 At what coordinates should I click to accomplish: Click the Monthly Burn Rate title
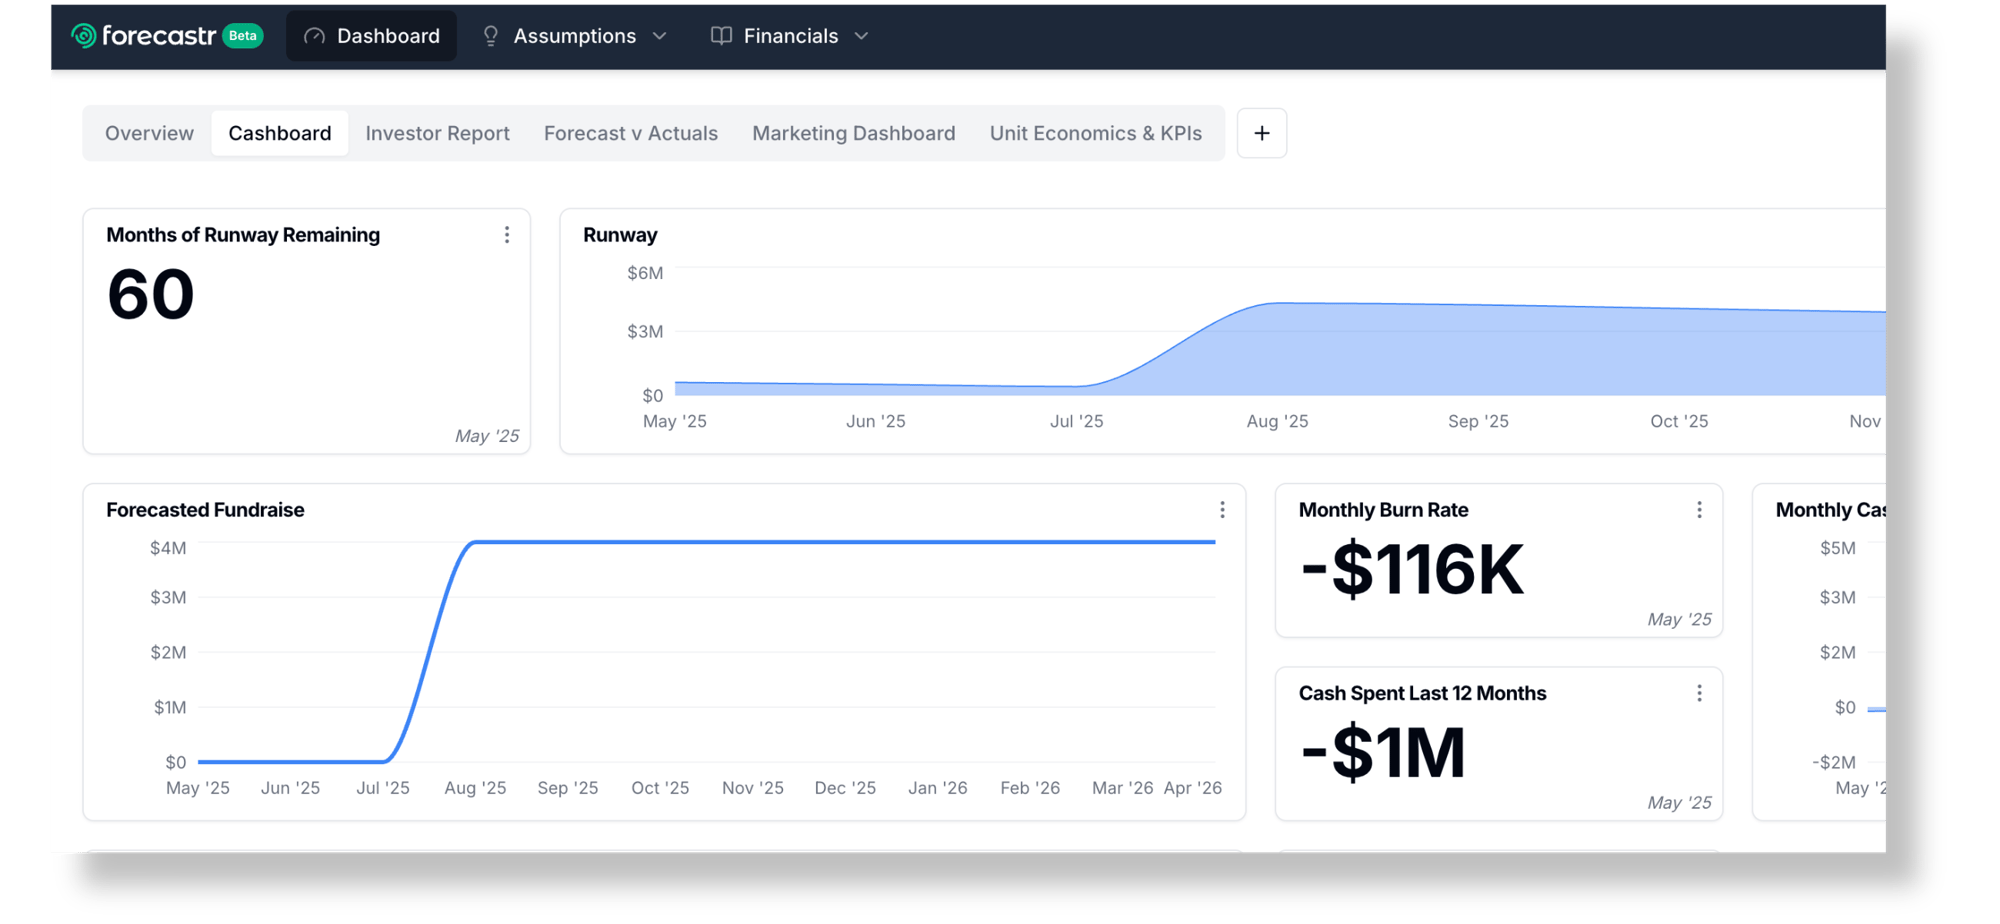coord(1383,510)
